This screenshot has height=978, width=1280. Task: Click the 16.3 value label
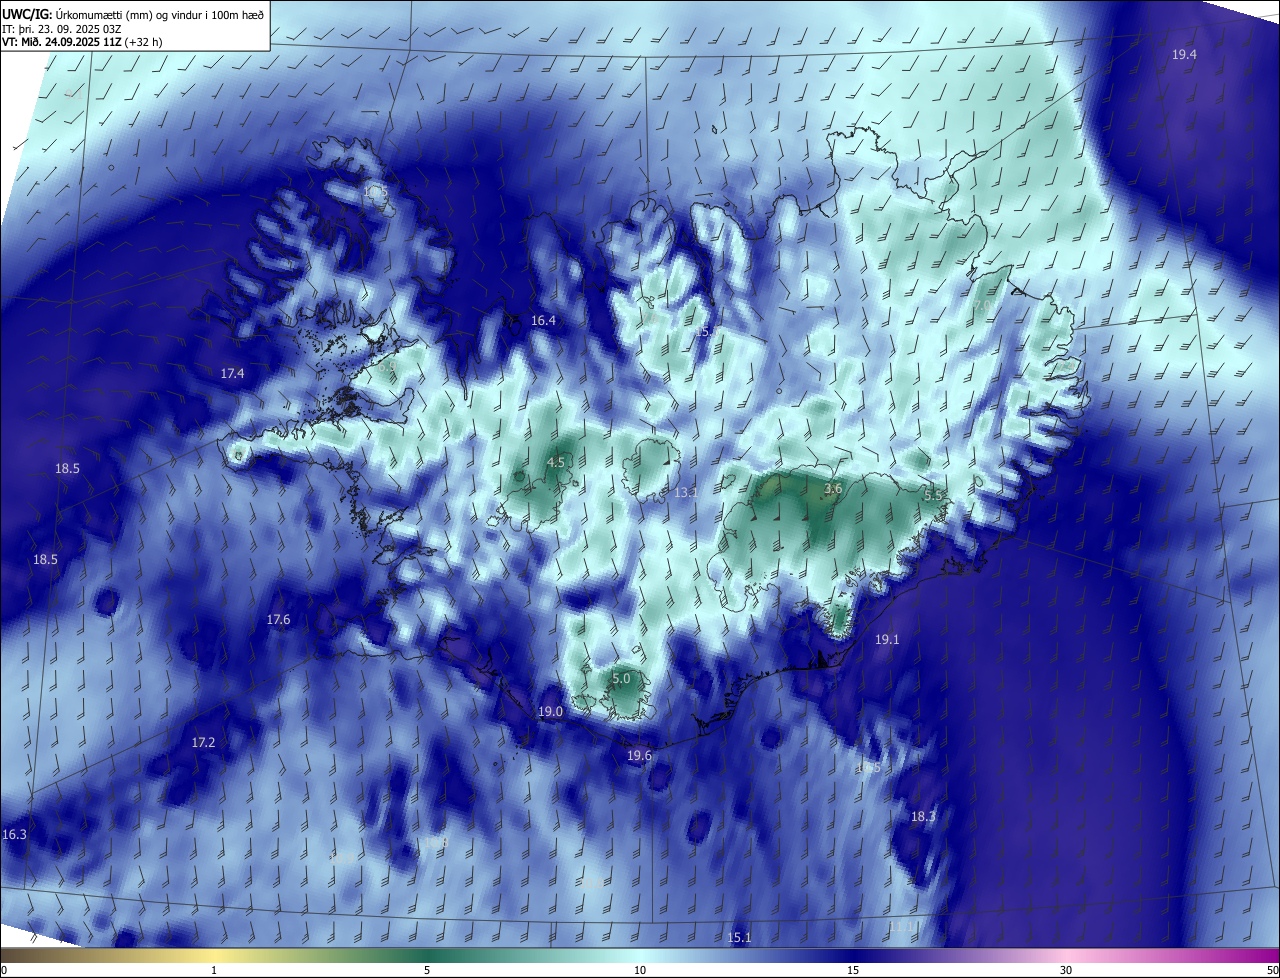coord(15,834)
